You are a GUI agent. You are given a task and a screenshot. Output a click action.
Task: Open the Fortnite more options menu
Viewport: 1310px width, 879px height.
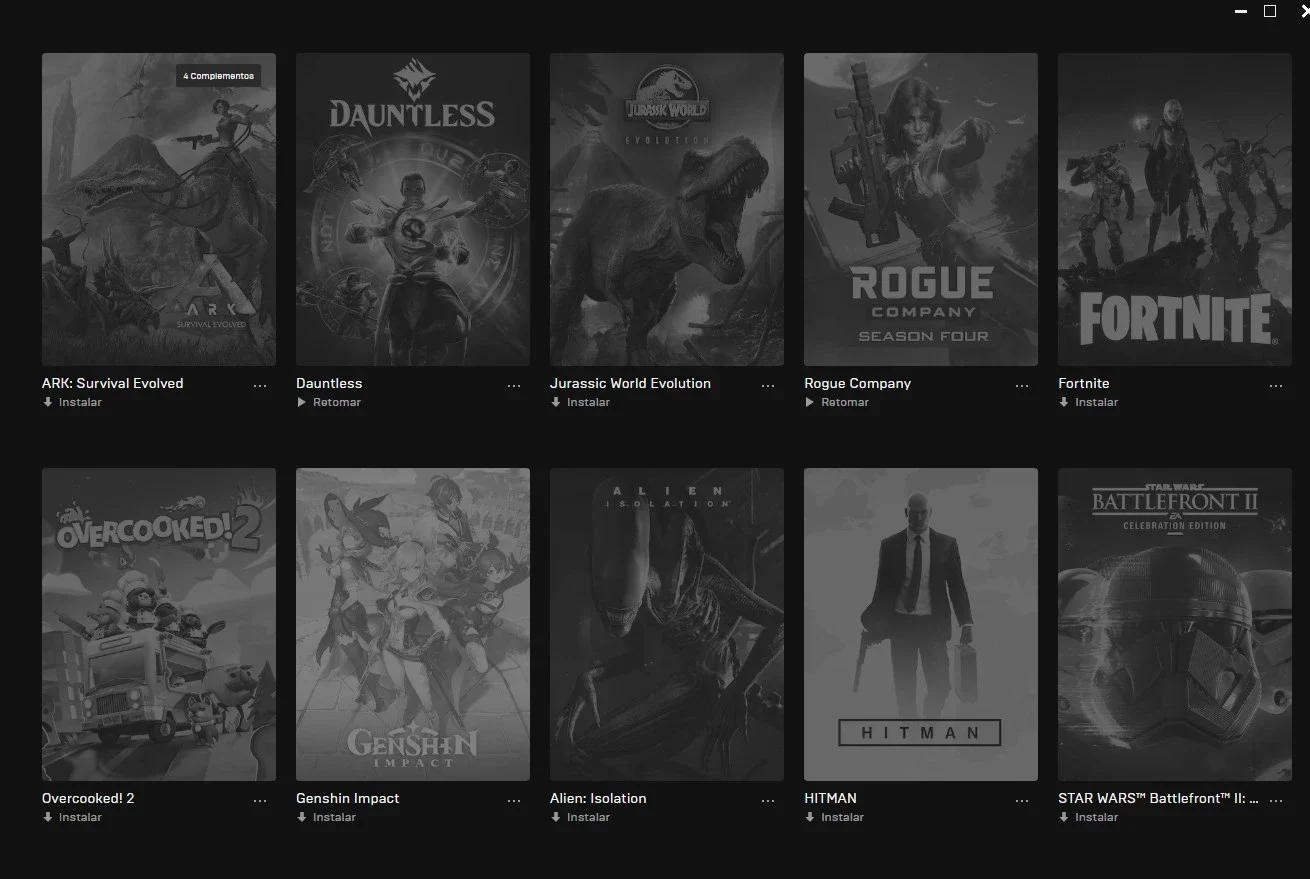[x=1276, y=385]
